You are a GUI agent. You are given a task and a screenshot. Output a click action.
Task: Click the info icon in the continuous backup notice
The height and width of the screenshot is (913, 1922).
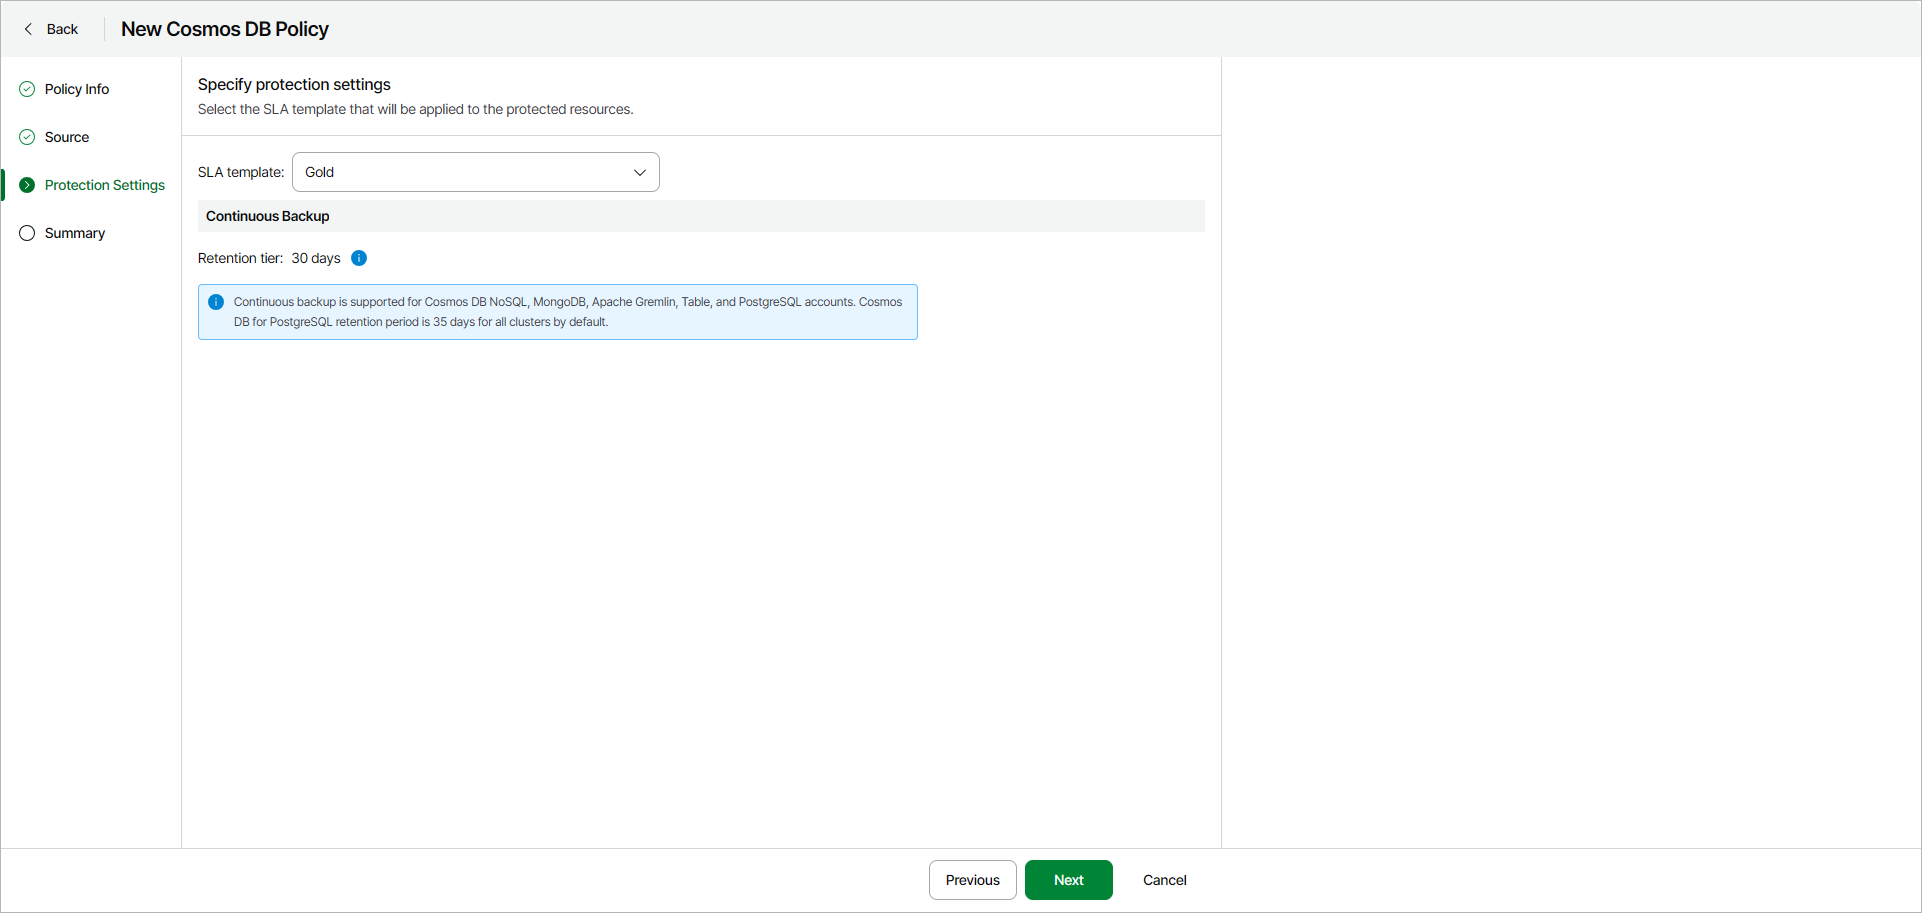coord(216,302)
